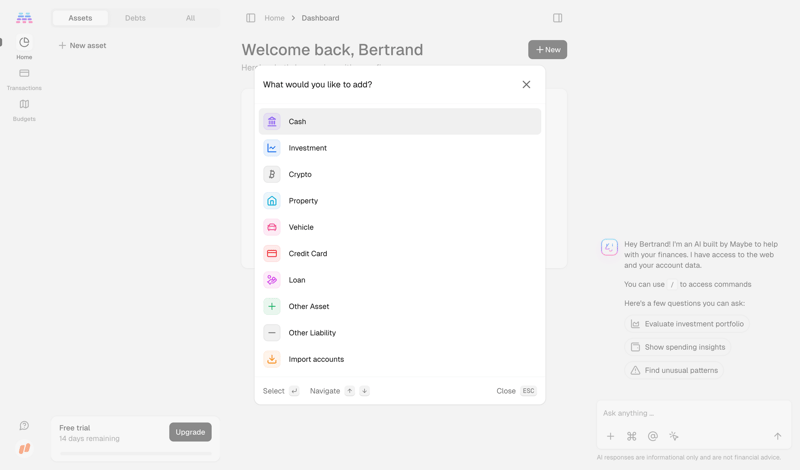Click the chat @ mention icon
Screen dimensions: 800x470
tap(653, 436)
